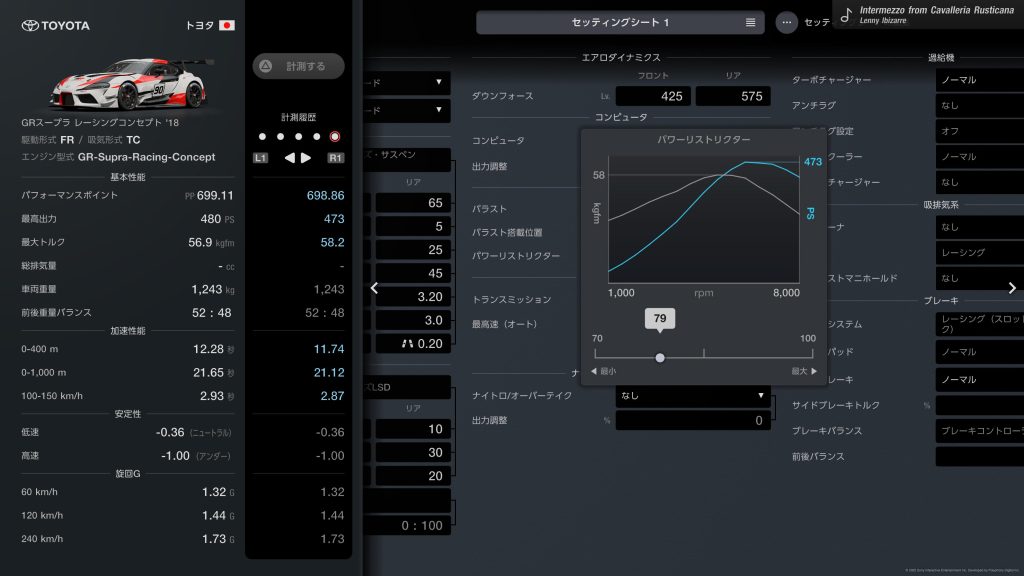Viewport: 1024px width, 576px height.
Task: Go to next measurement with right triangle
Action: pyautogui.click(x=306, y=157)
